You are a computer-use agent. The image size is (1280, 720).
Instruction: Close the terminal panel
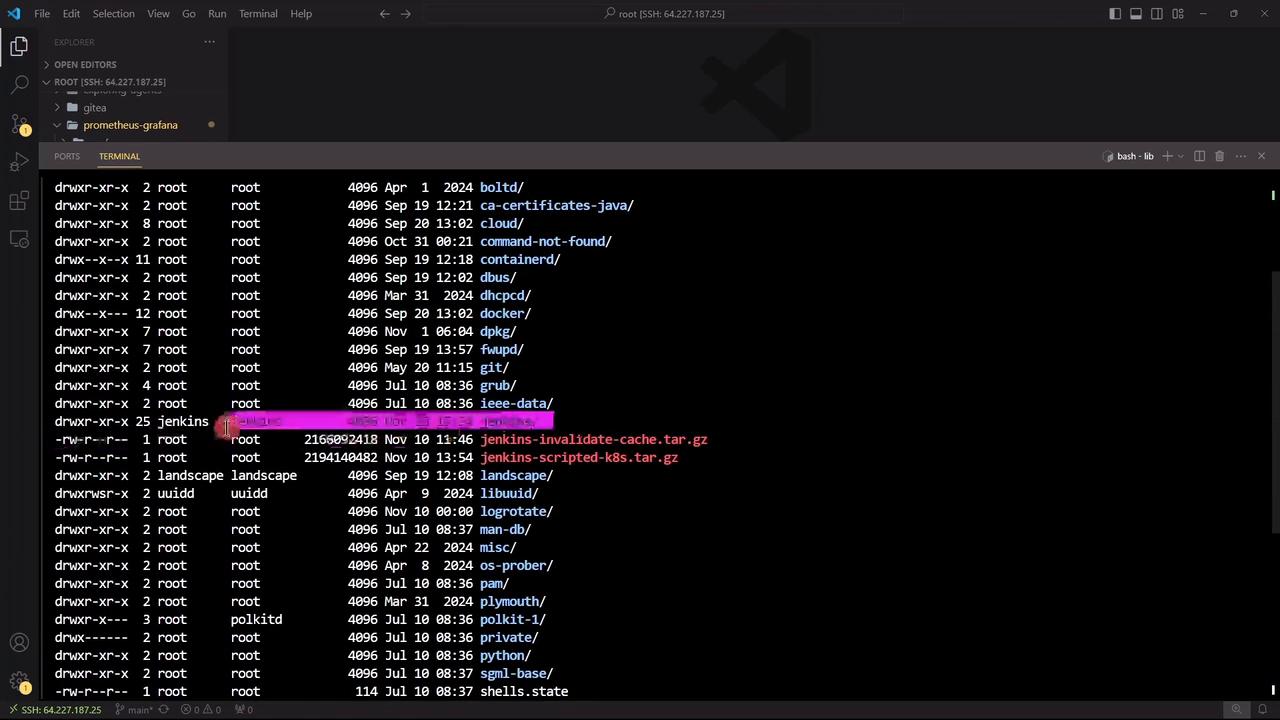point(1261,156)
